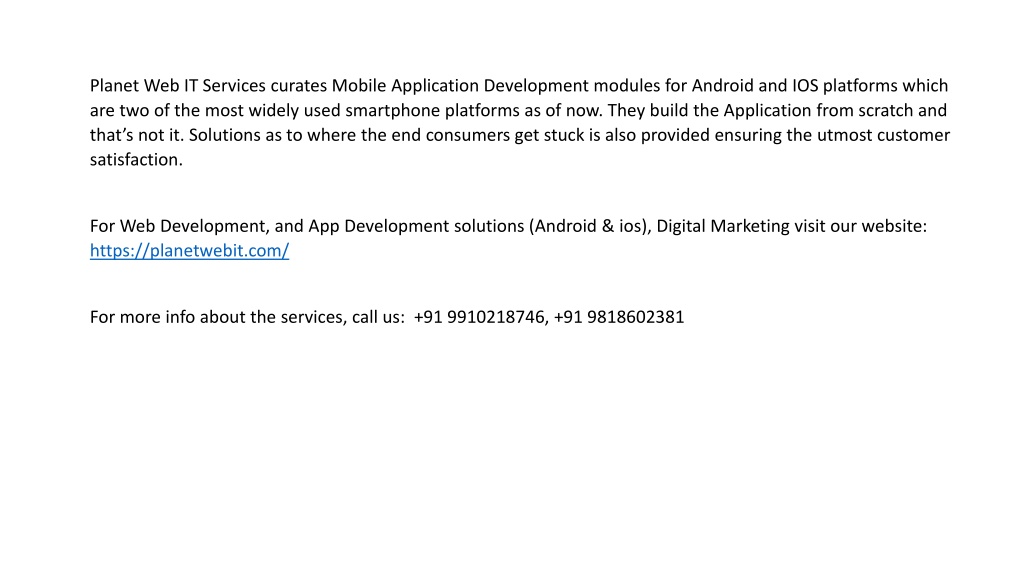Viewport: 1024px width, 576px height.
Task: Click the phone number +91 9818602381
Action: (x=618, y=317)
